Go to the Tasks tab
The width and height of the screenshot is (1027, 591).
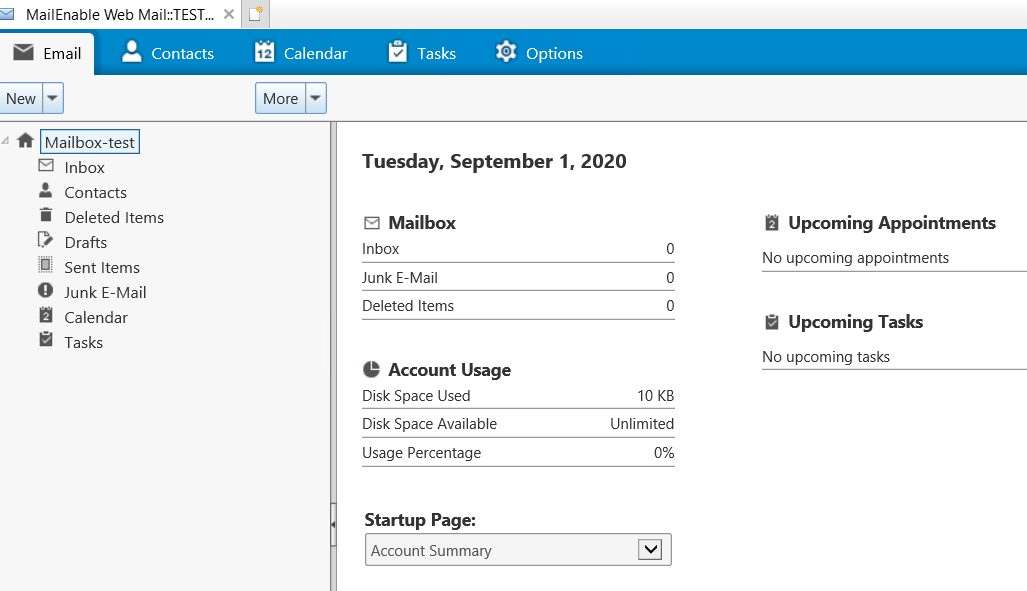[x=422, y=53]
